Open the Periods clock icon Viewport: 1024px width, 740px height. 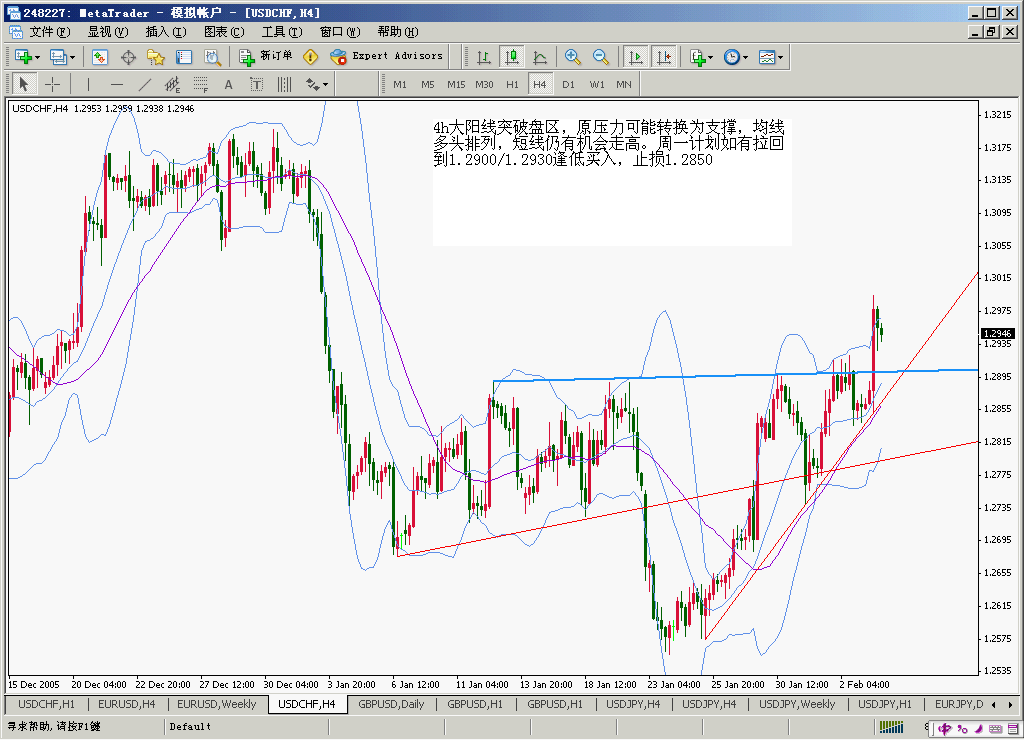[x=732, y=57]
